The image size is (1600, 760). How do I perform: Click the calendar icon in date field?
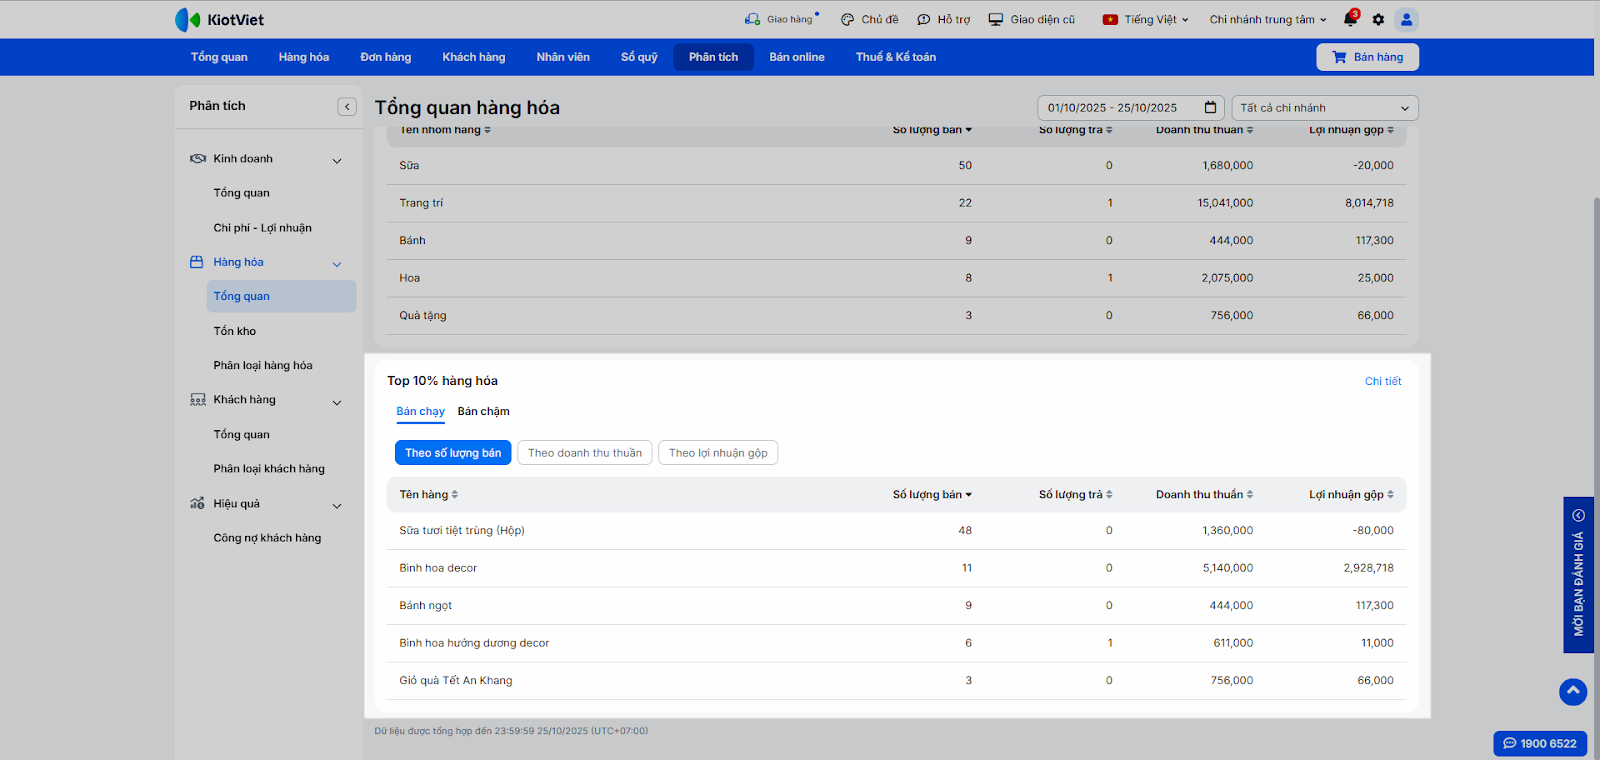1210,108
